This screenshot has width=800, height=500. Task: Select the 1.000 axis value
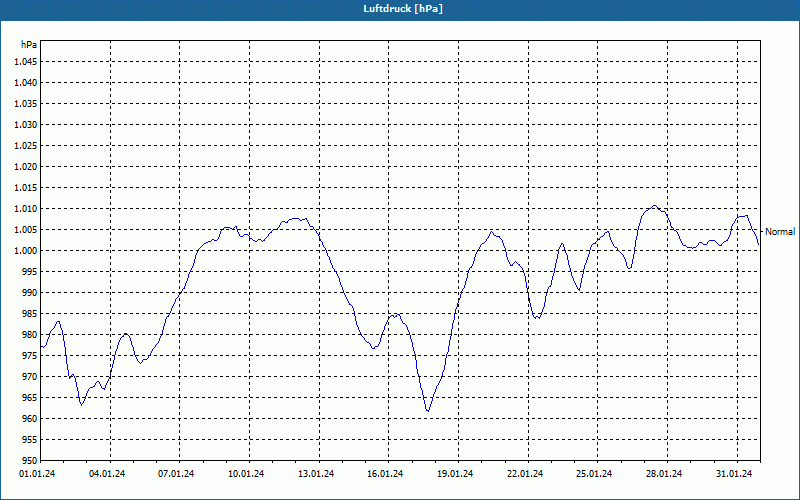click(25, 251)
